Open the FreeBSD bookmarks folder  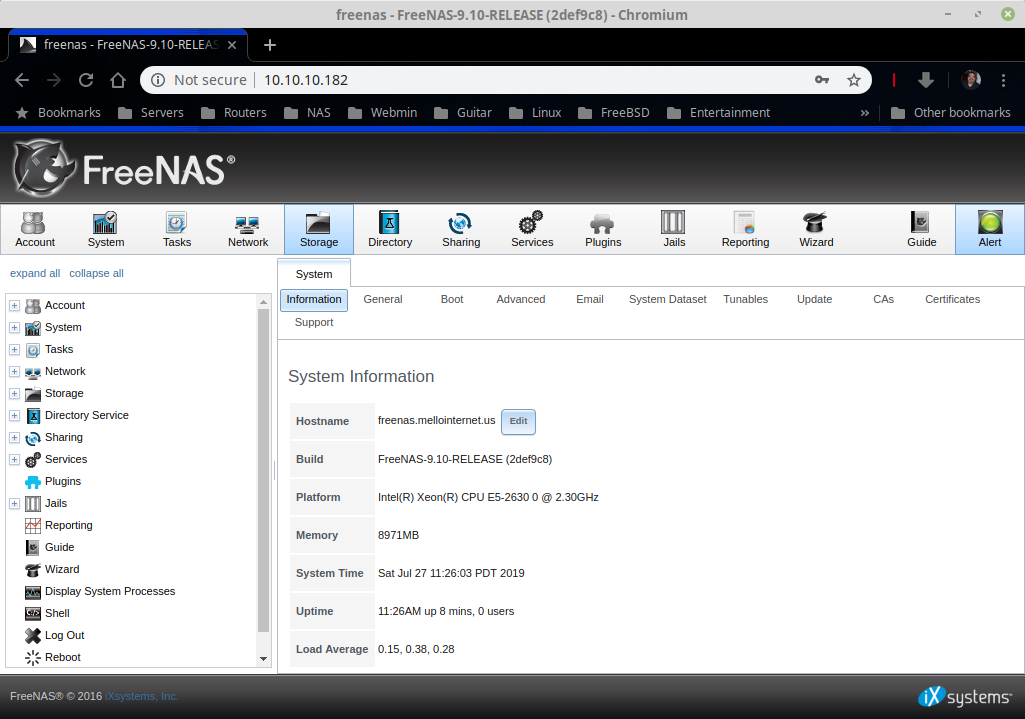pyautogui.click(x=614, y=113)
